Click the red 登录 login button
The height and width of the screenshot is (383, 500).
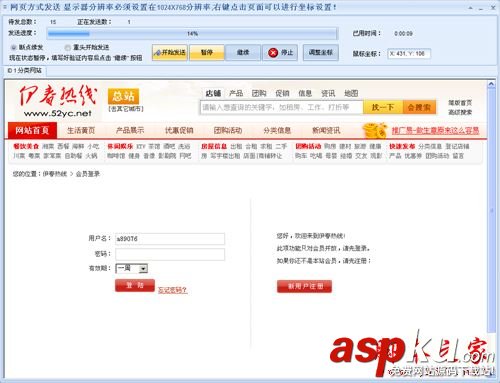135,286
